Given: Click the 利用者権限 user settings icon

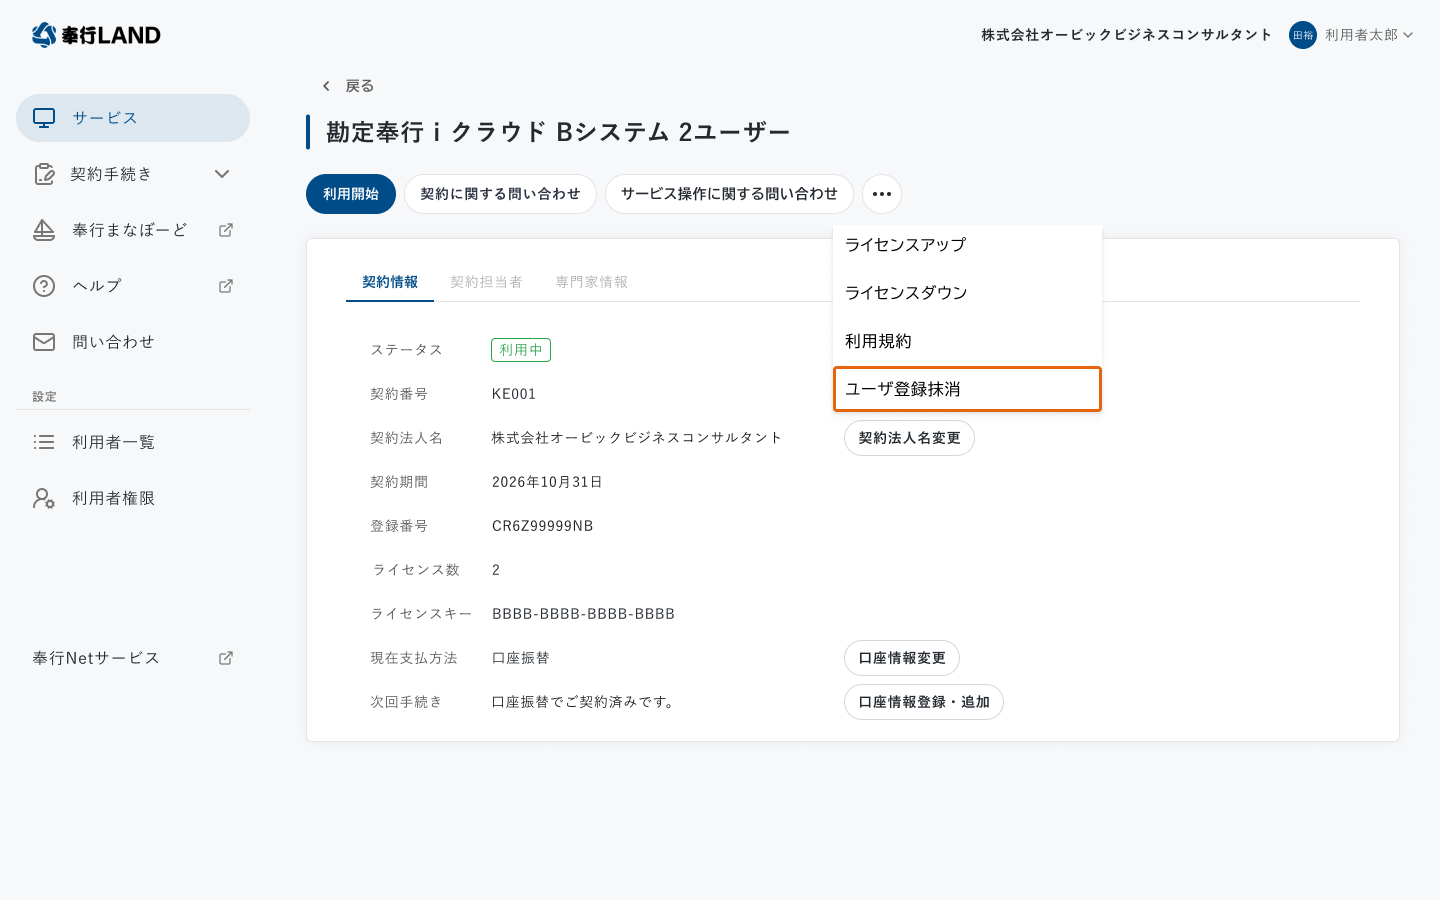Looking at the screenshot, I should pos(44,497).
